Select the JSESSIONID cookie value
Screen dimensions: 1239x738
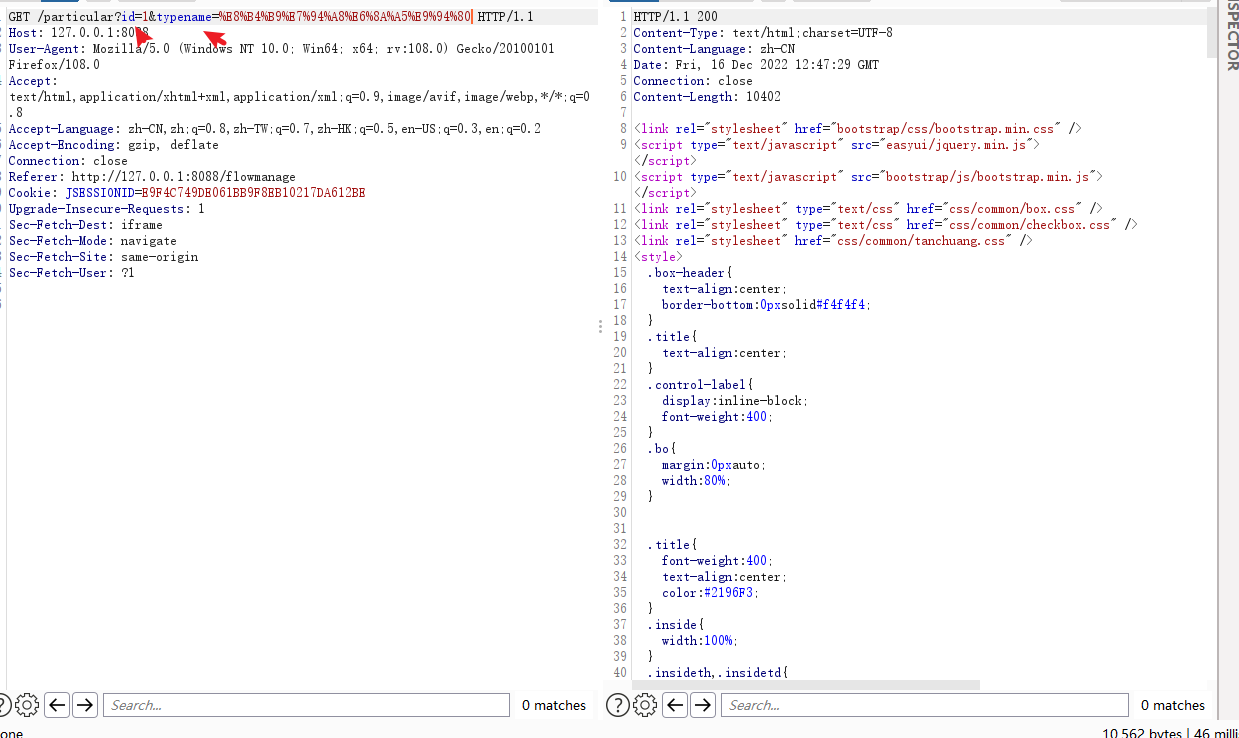253,193
